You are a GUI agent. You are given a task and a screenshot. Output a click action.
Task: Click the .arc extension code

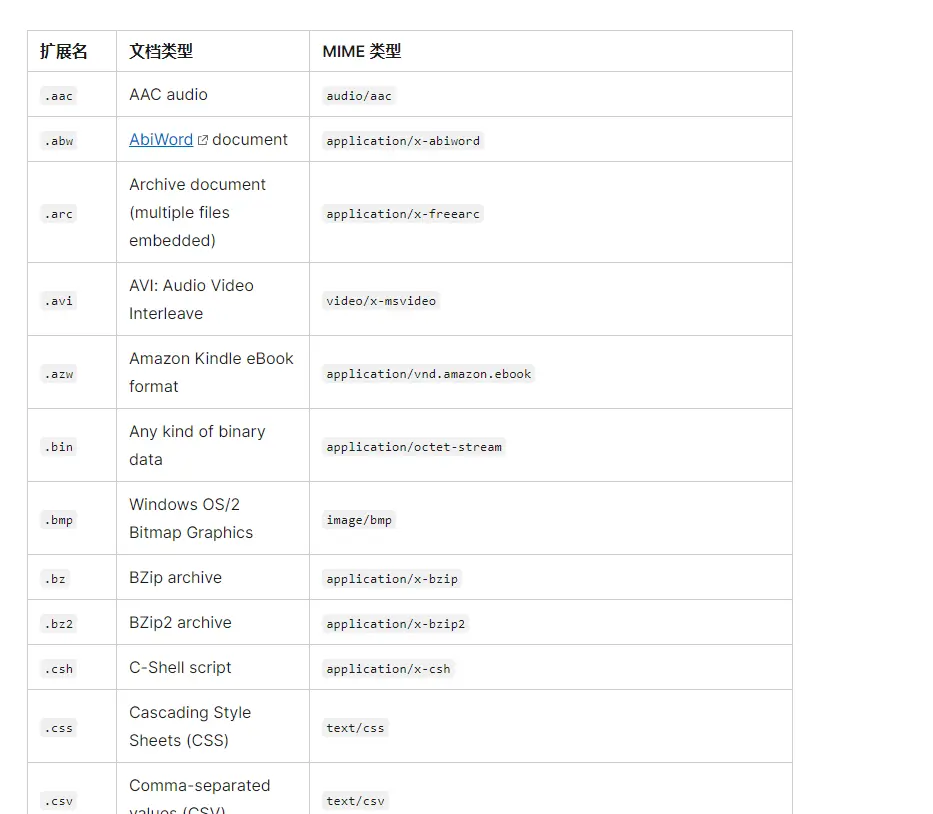pyautogui.click(x=59, y=214)
